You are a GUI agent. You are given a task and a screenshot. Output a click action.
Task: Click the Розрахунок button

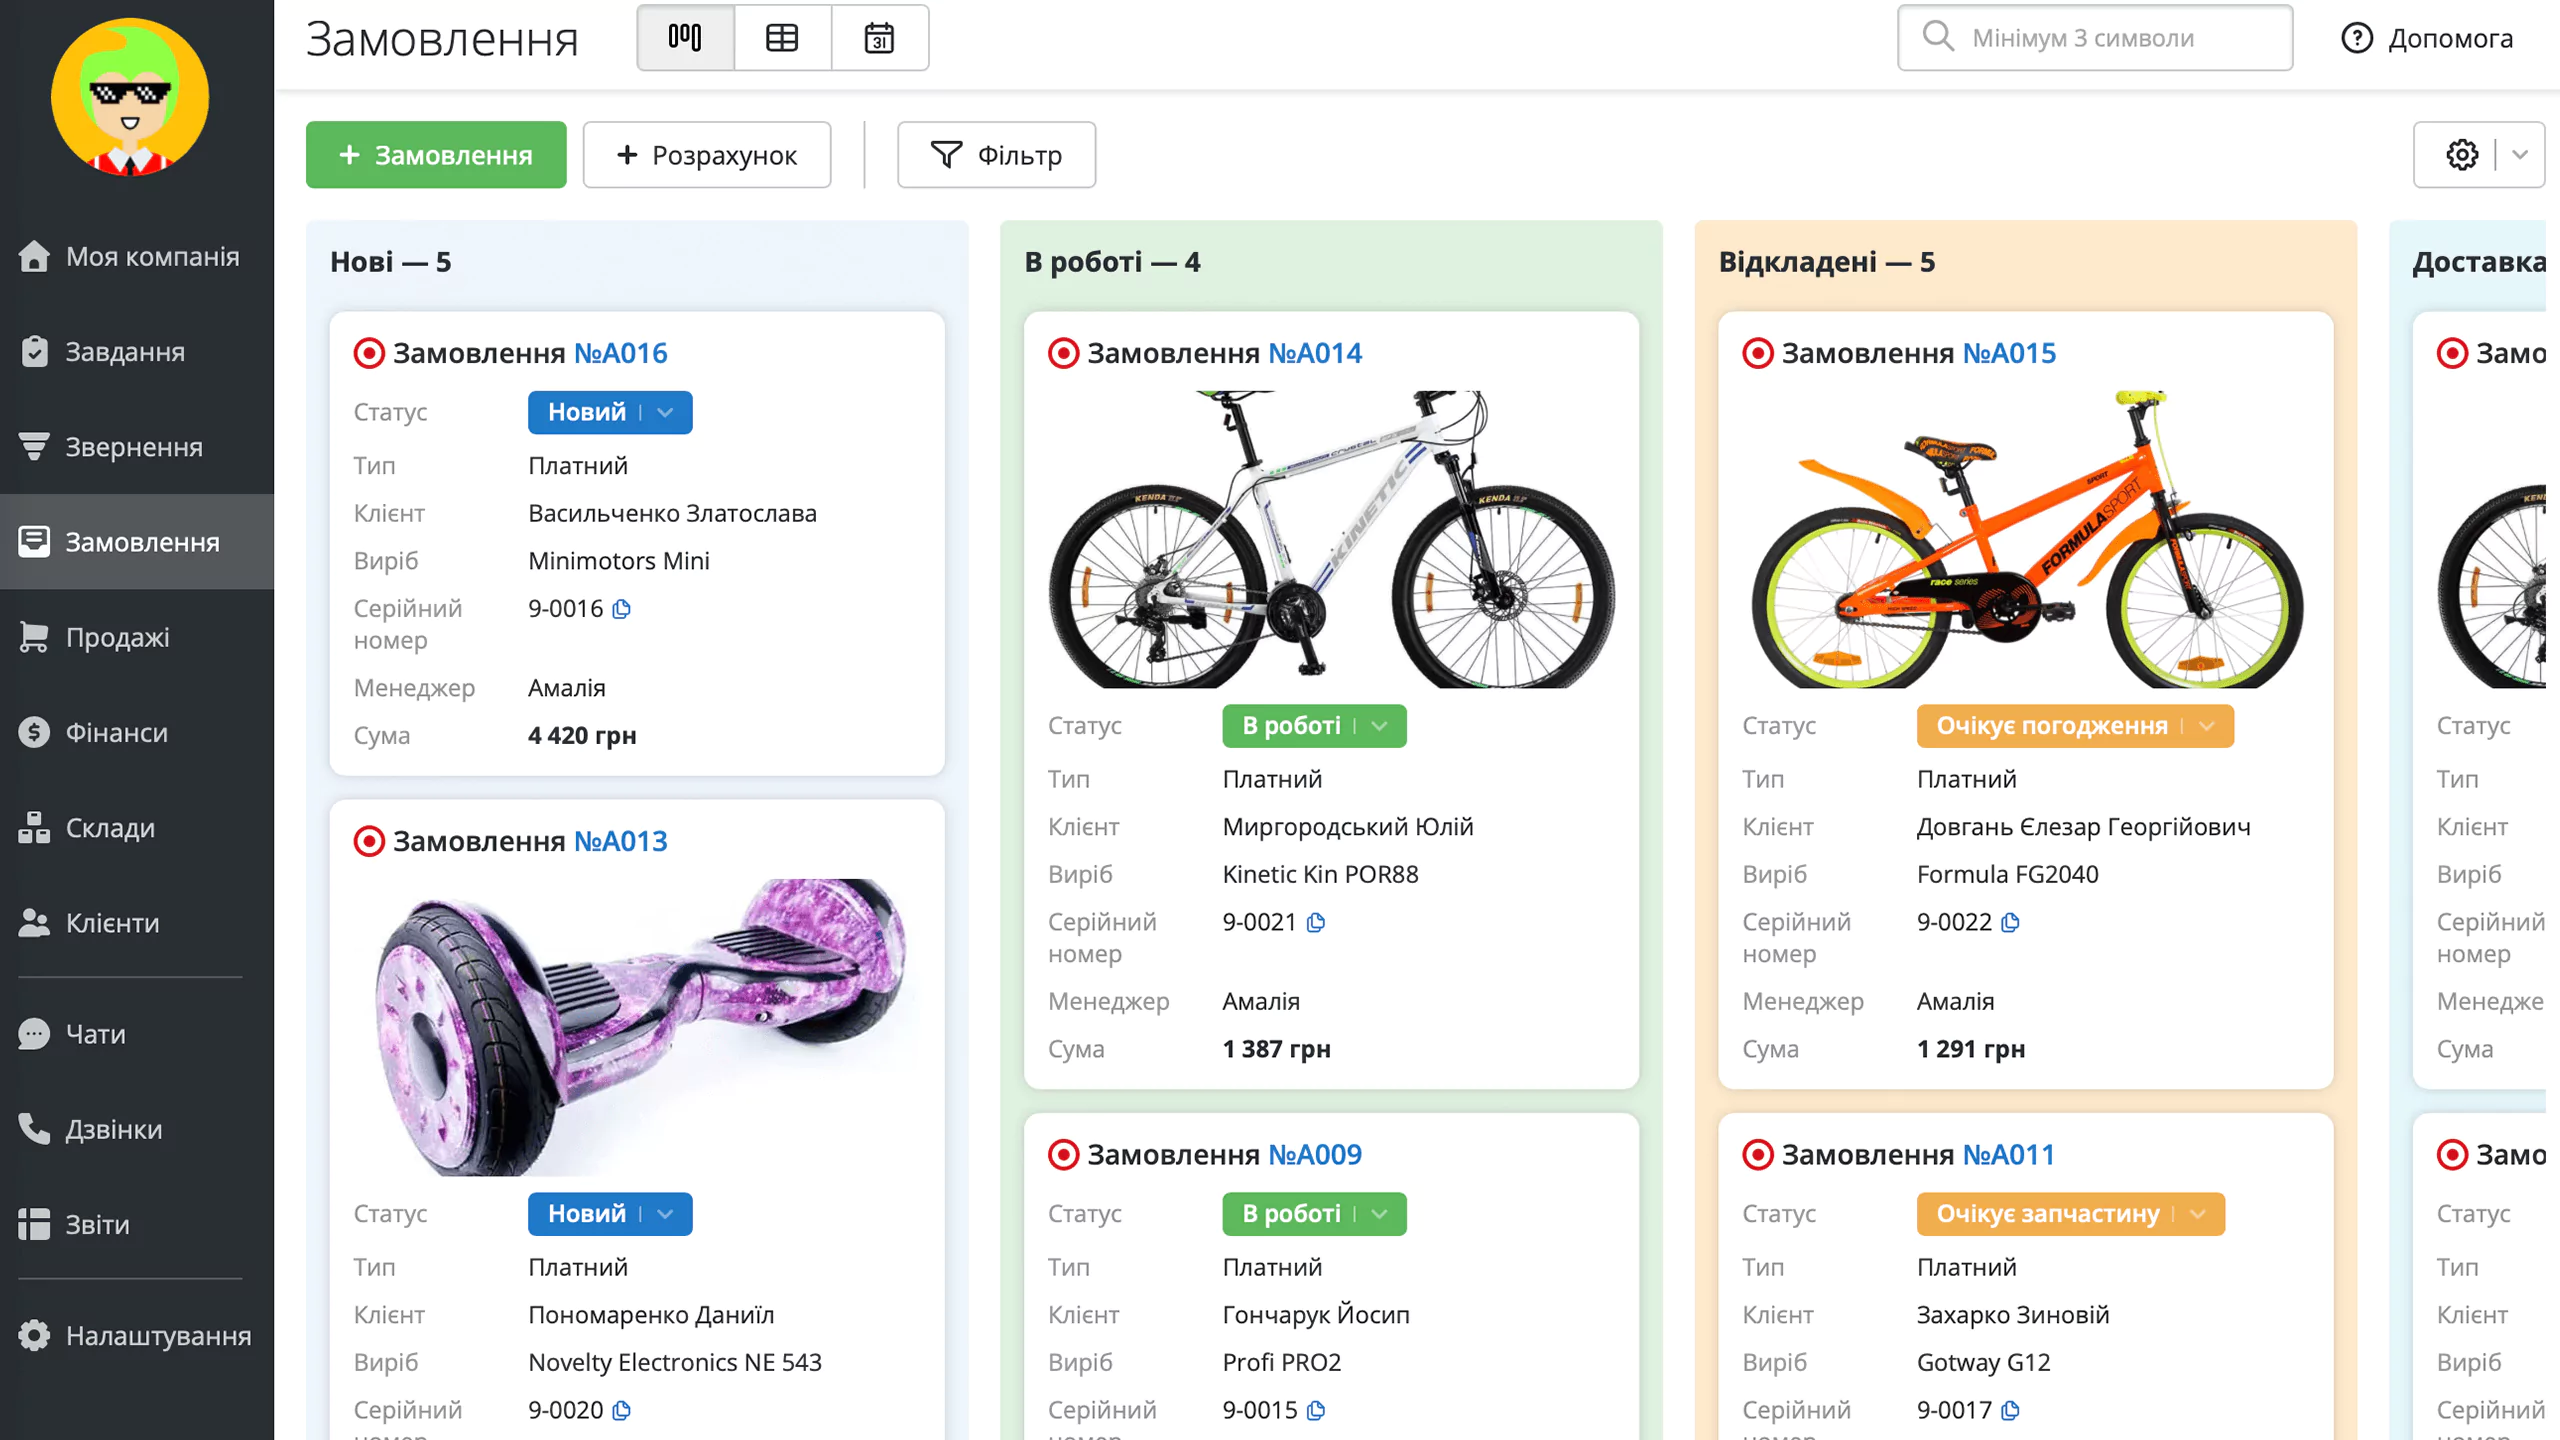[707, 155]
